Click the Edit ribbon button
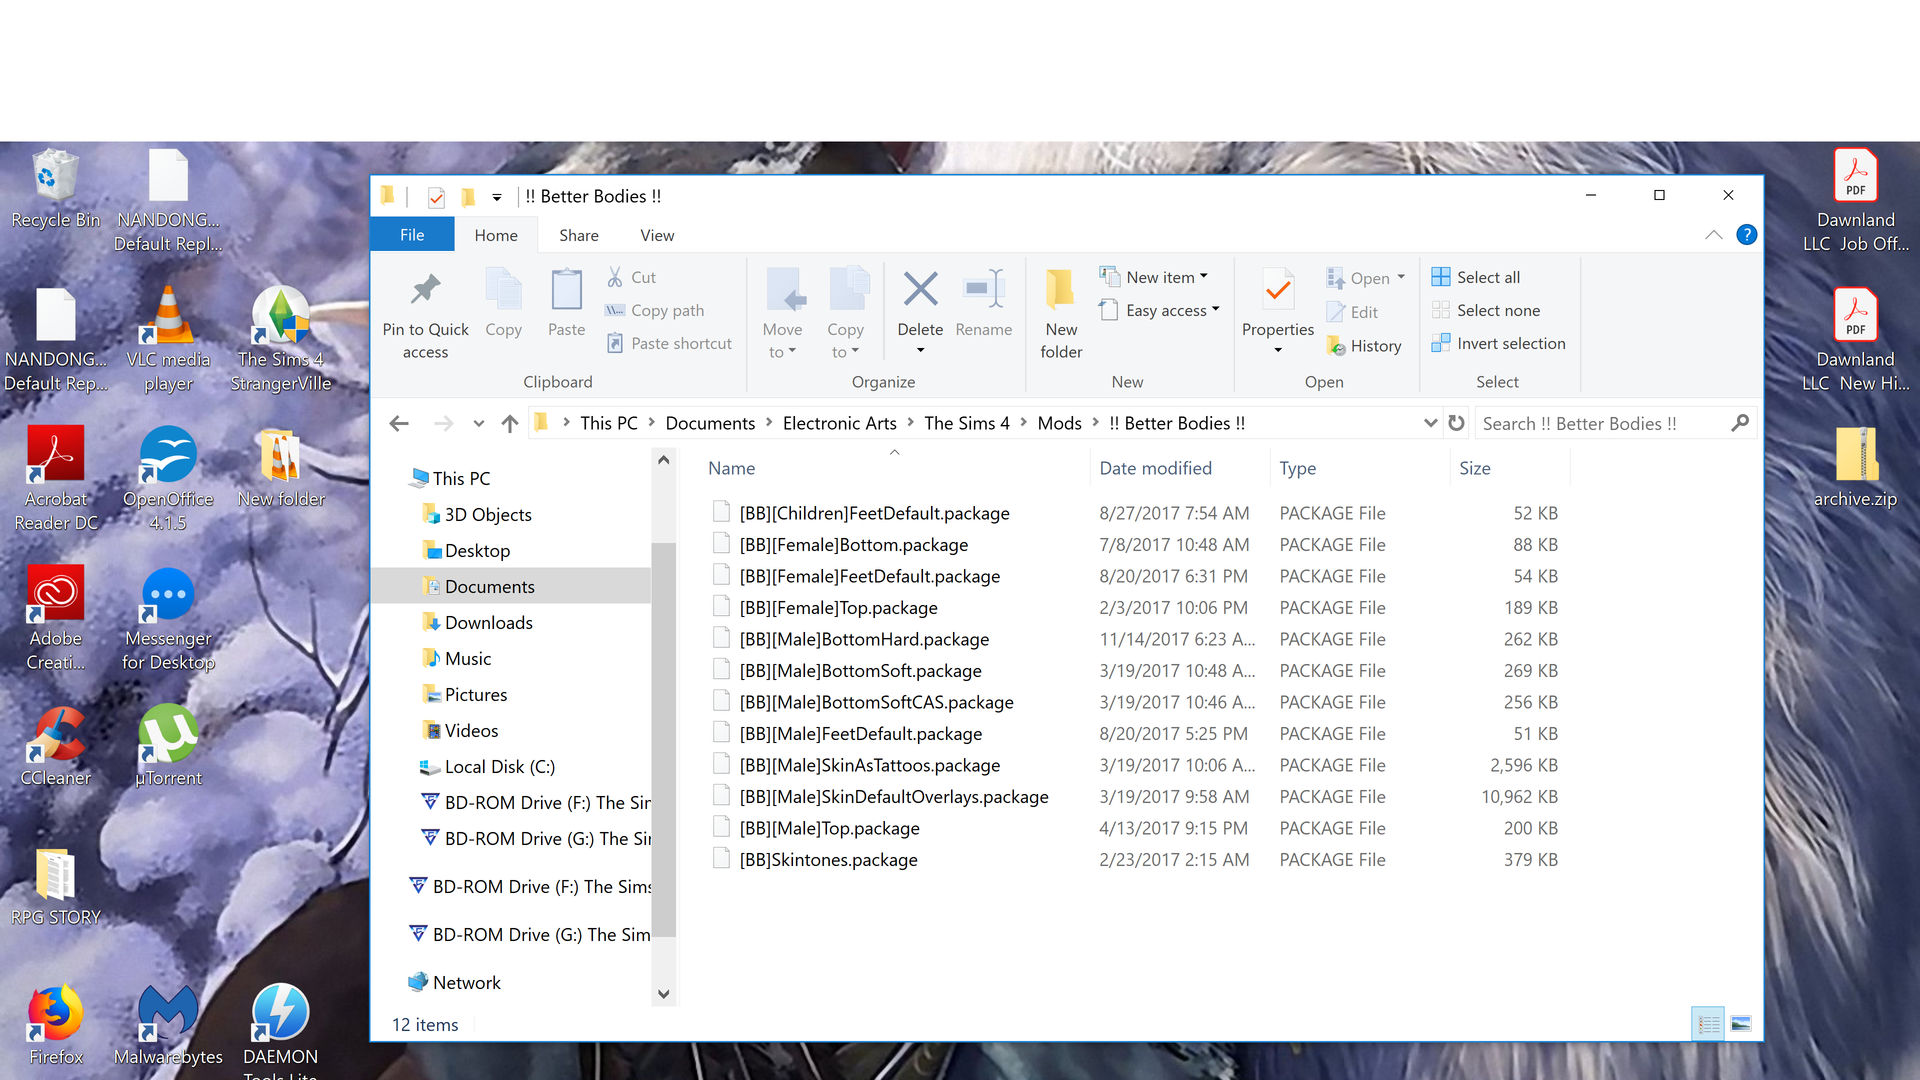 1352,312
